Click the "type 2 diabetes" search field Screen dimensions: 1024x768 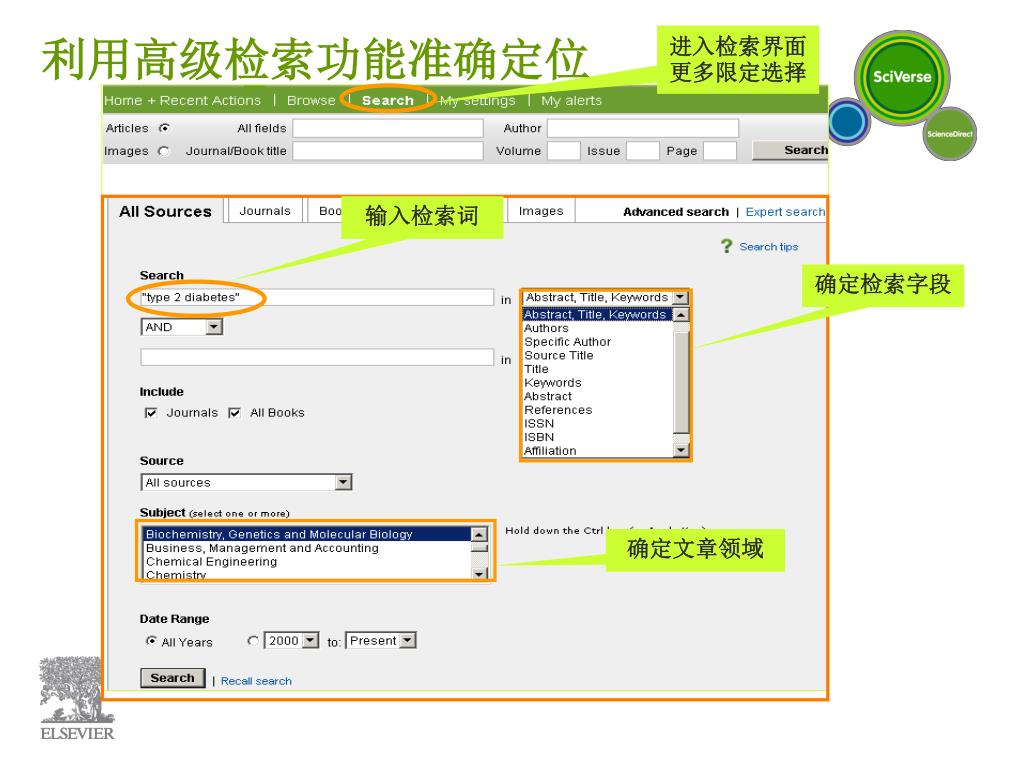click(x=316, y=298)
